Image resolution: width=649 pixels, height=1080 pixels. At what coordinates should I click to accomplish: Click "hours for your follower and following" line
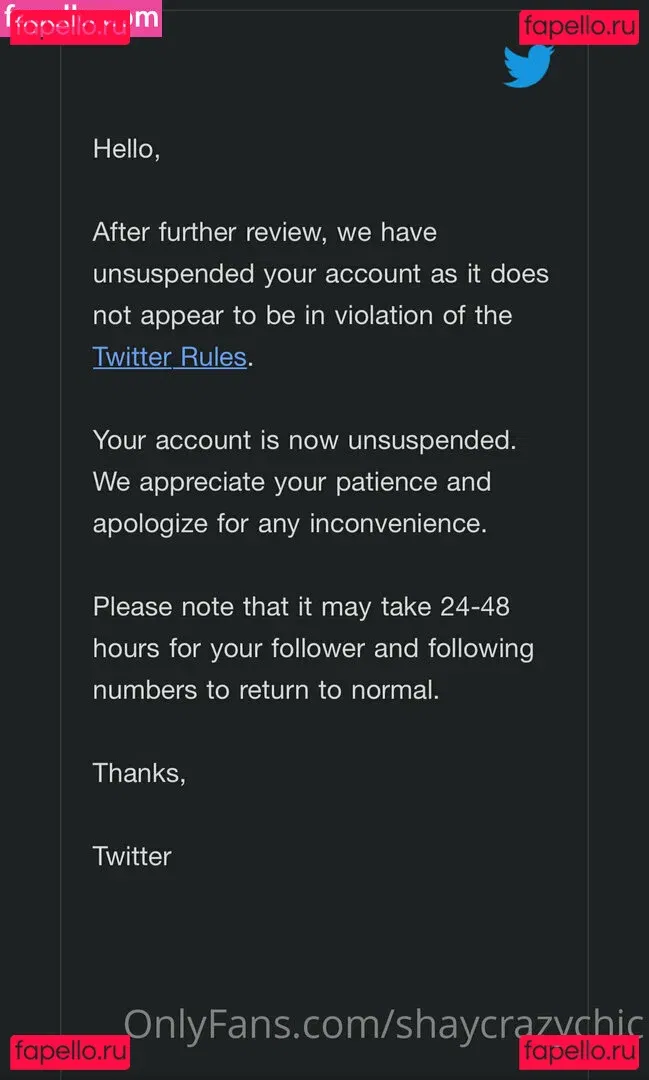313,648
